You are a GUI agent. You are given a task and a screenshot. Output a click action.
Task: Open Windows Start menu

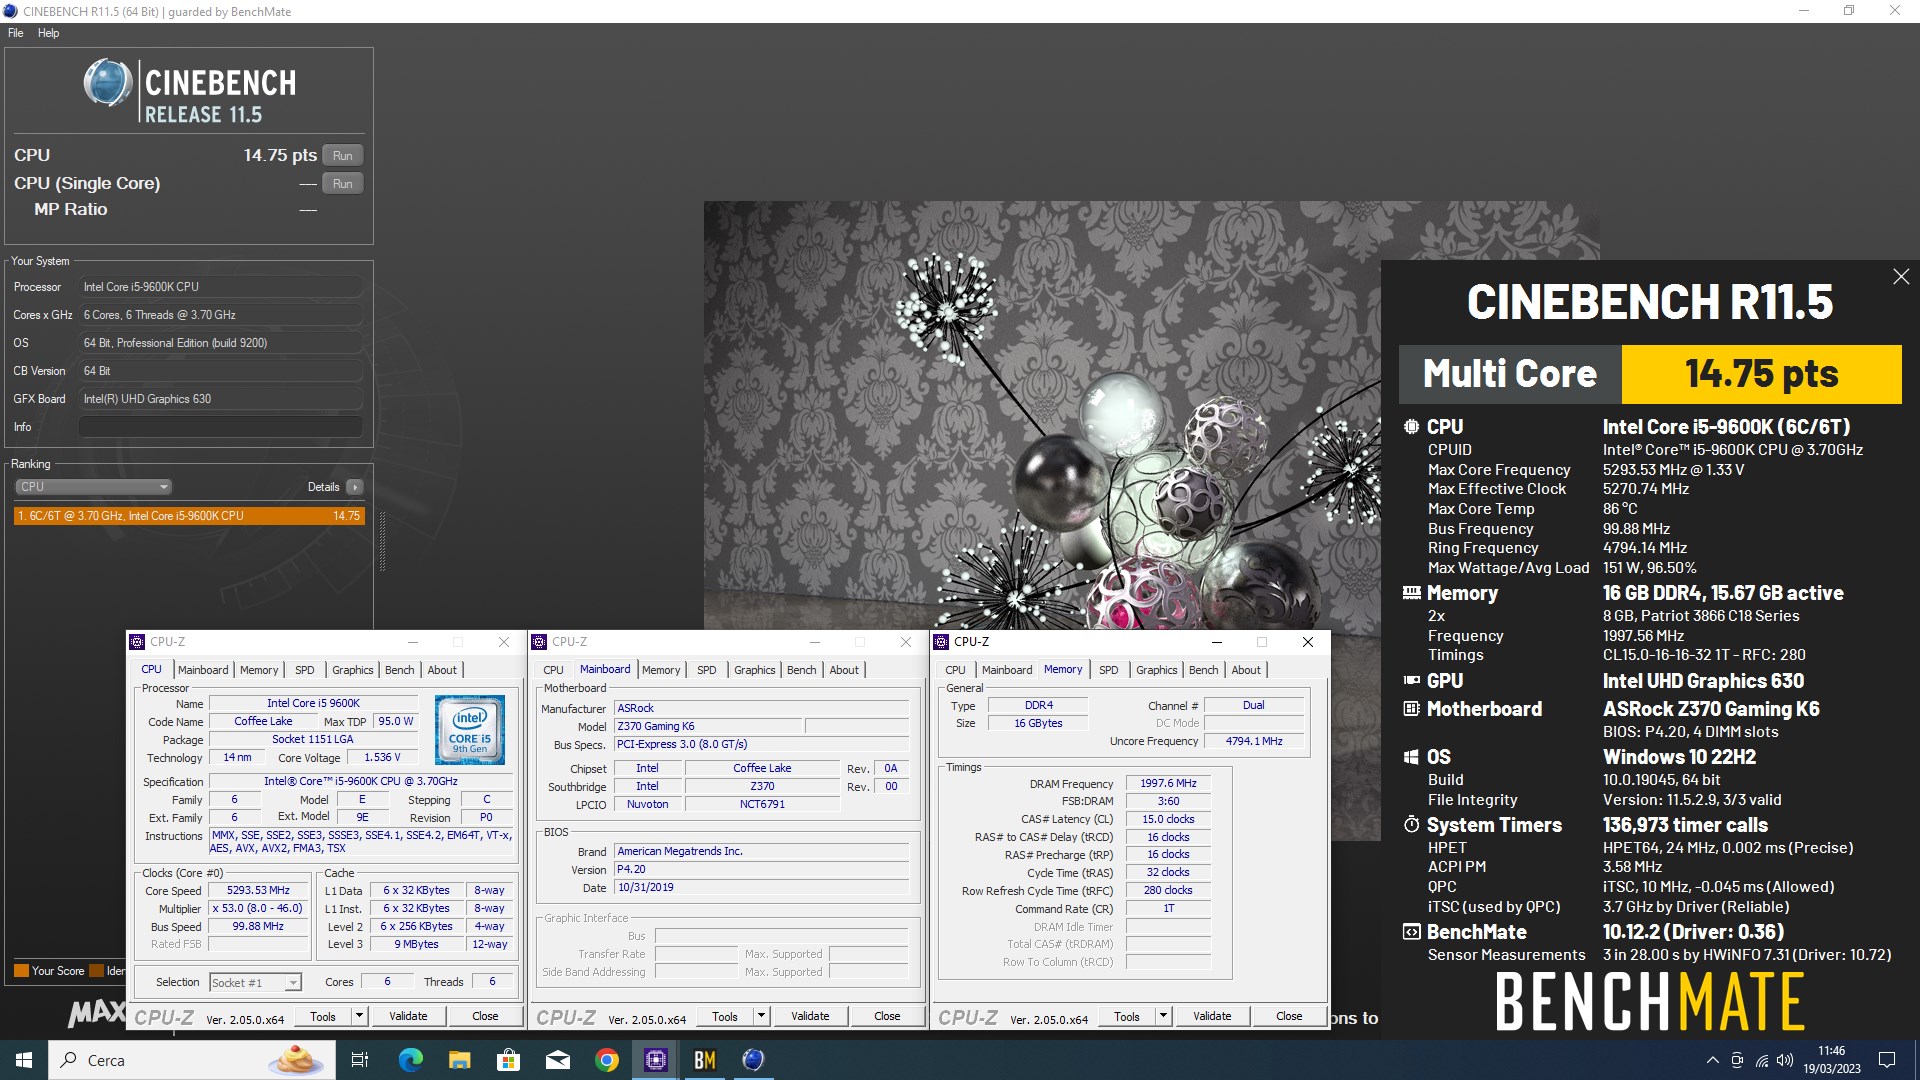coord(24,1060)
